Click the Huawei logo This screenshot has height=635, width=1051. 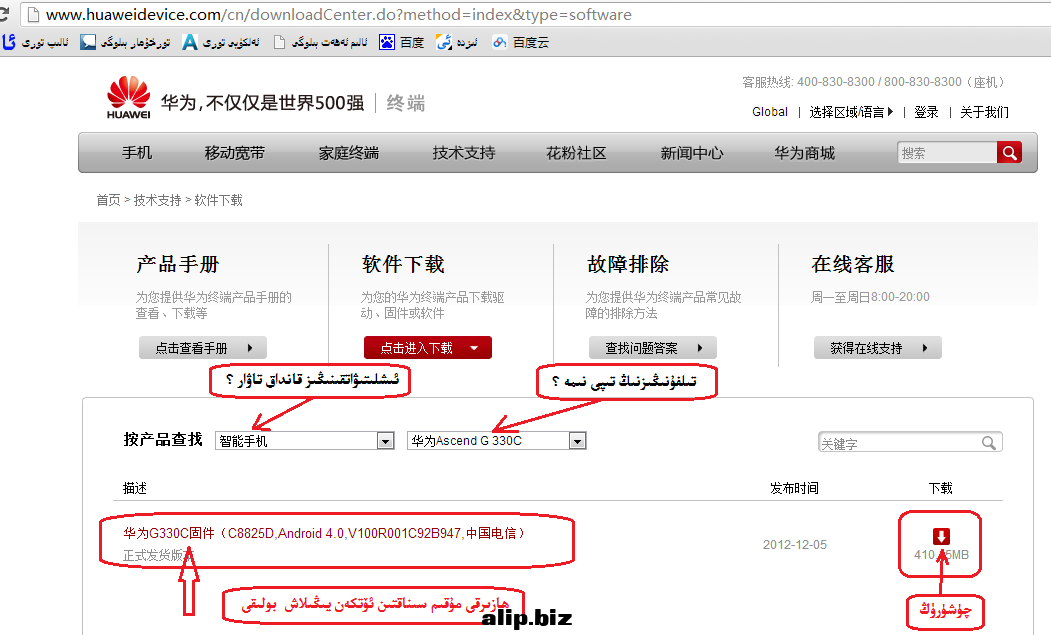128,99
